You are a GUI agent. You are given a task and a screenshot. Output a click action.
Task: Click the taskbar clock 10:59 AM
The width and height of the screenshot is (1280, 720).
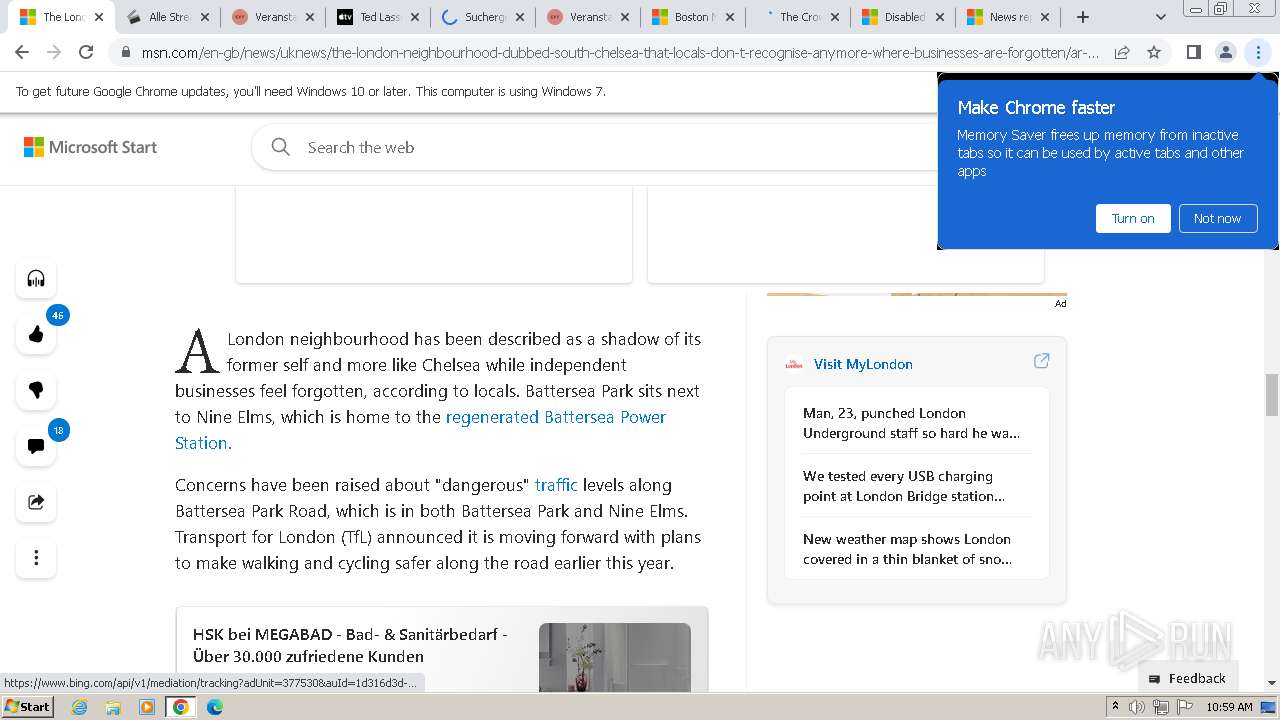pos(1229,707)
